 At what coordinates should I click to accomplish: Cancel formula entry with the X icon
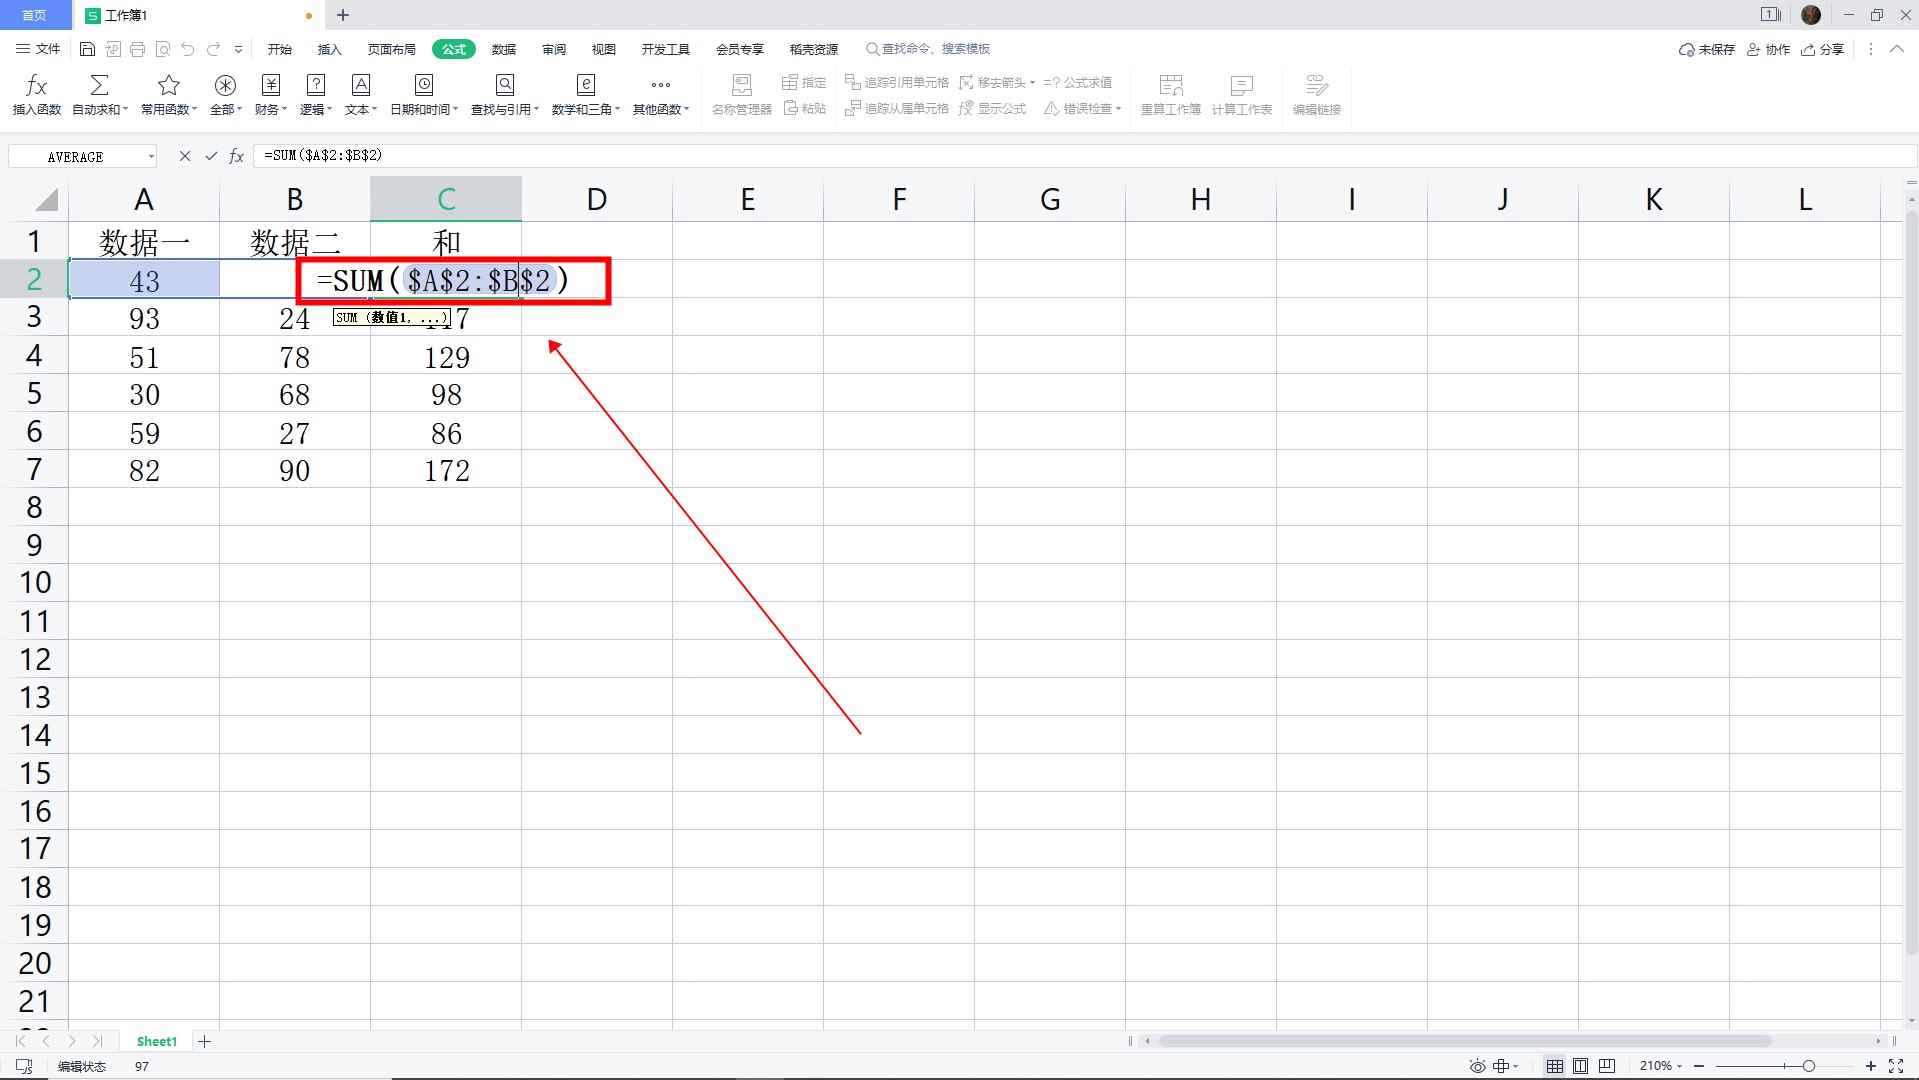[x=185, y=156]
